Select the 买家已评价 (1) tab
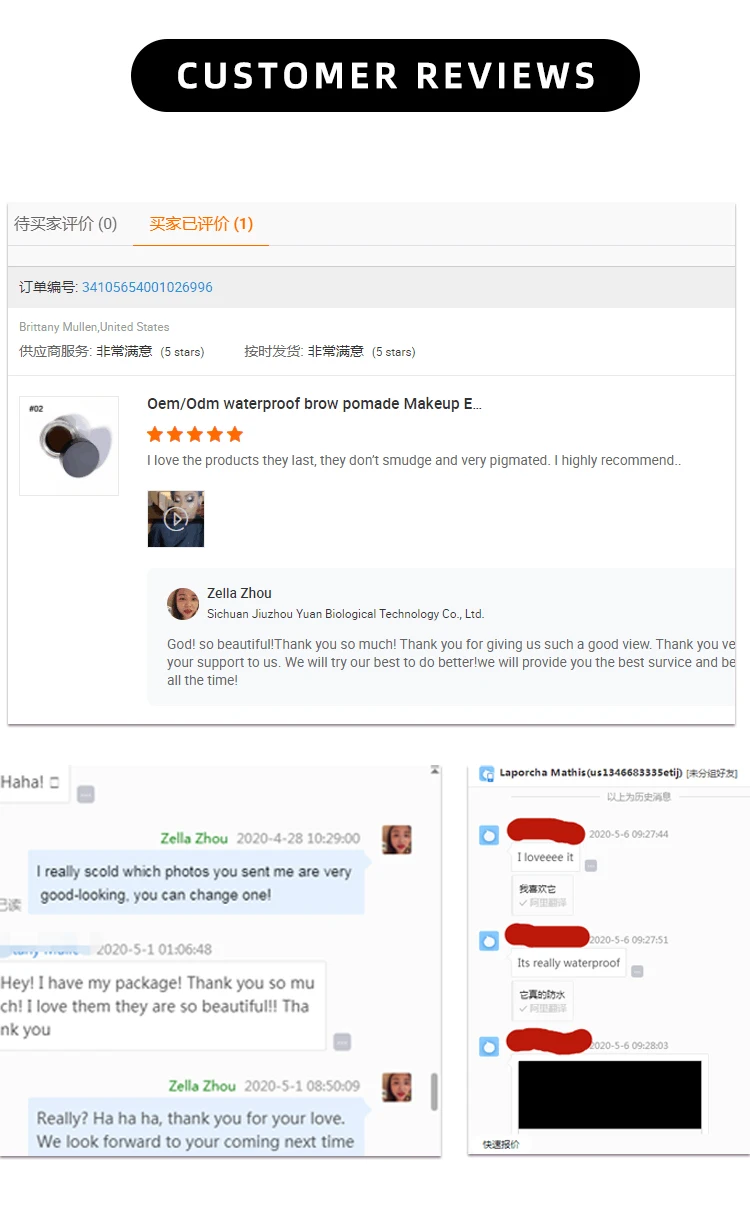 click(201, 224)
